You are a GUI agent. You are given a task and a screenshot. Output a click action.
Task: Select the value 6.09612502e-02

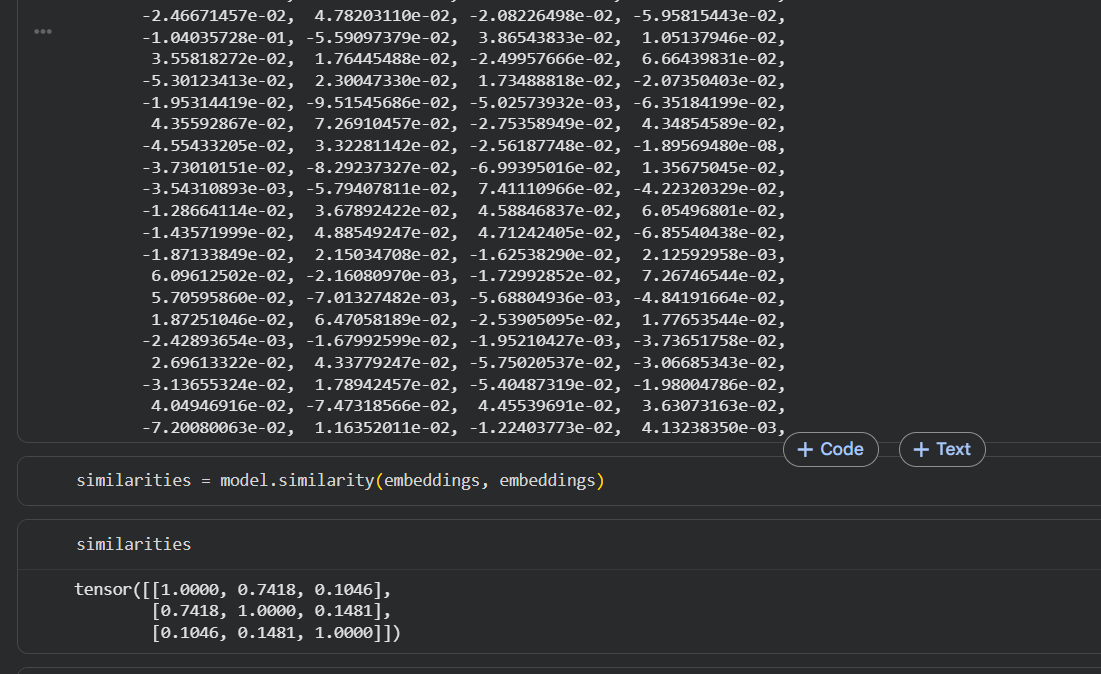click(x=218, y=276)
